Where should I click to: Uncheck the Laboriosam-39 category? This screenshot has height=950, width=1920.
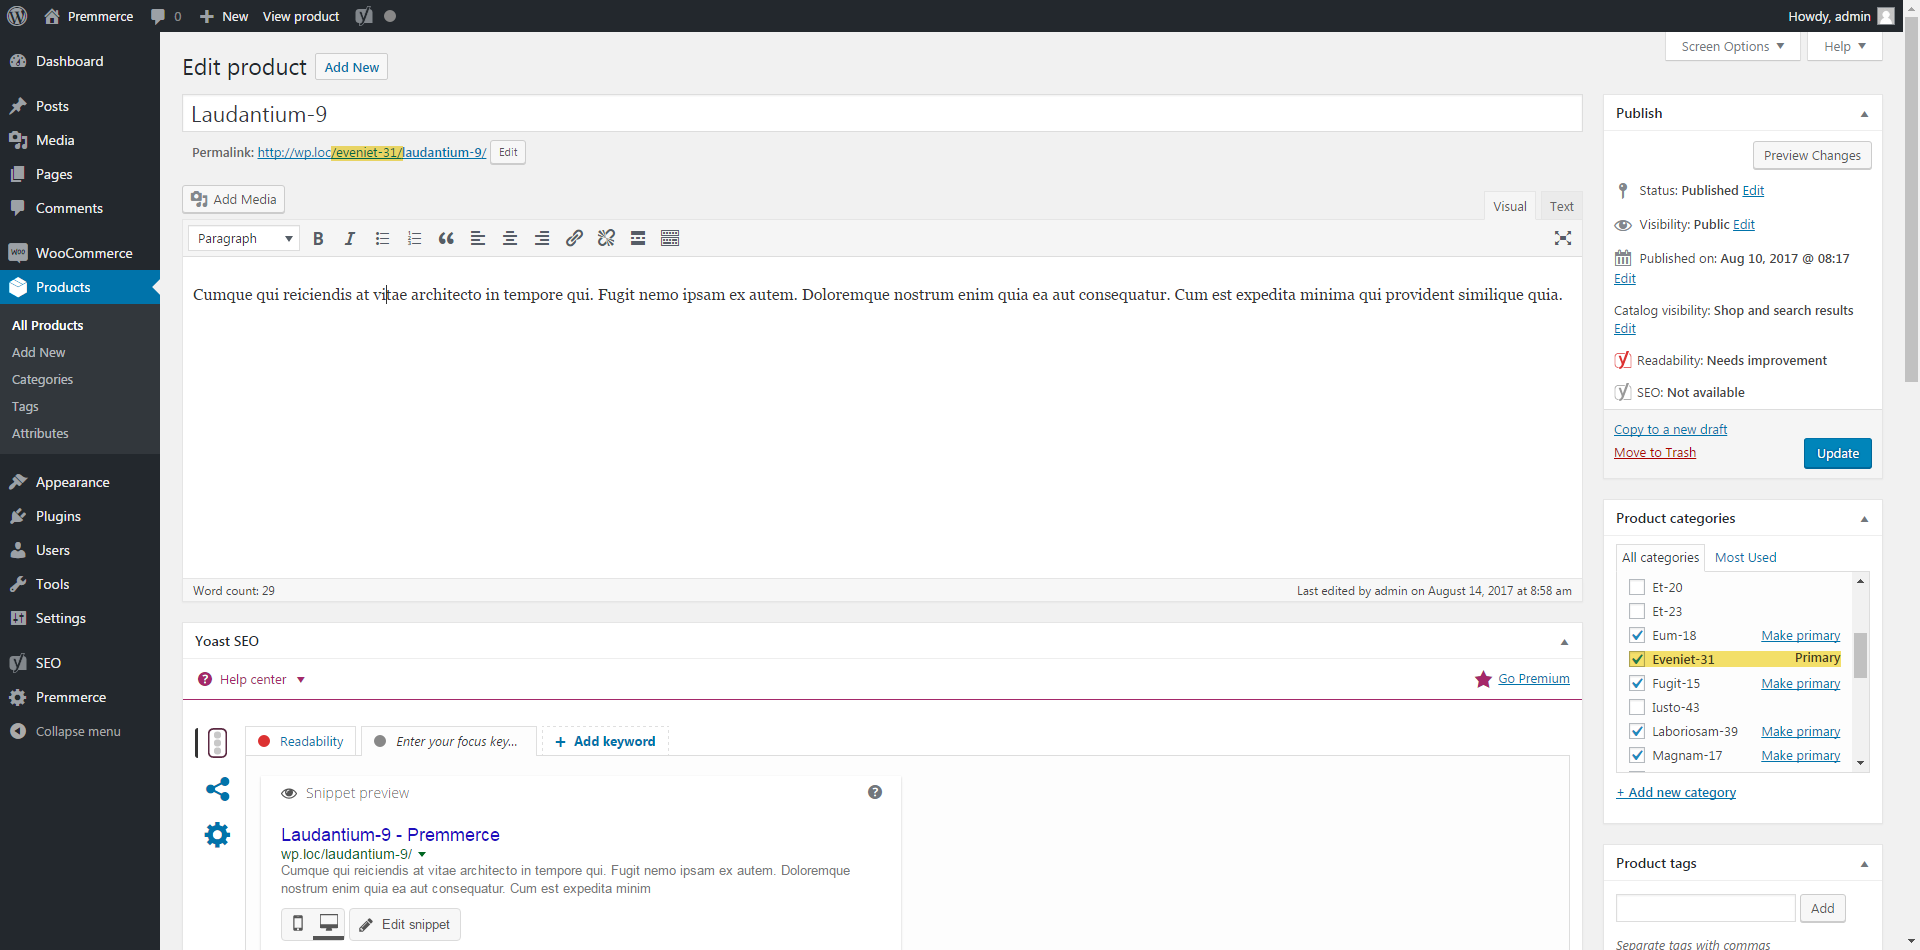click(1637, 731)
